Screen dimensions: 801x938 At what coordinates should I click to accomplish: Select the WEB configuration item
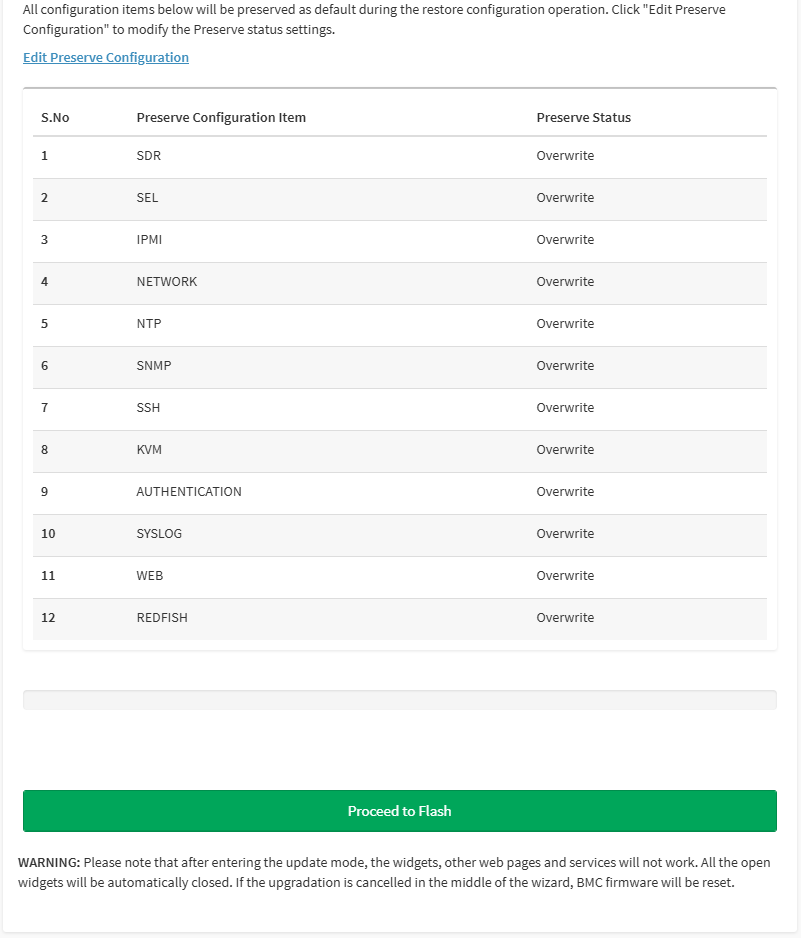[150, 576]
